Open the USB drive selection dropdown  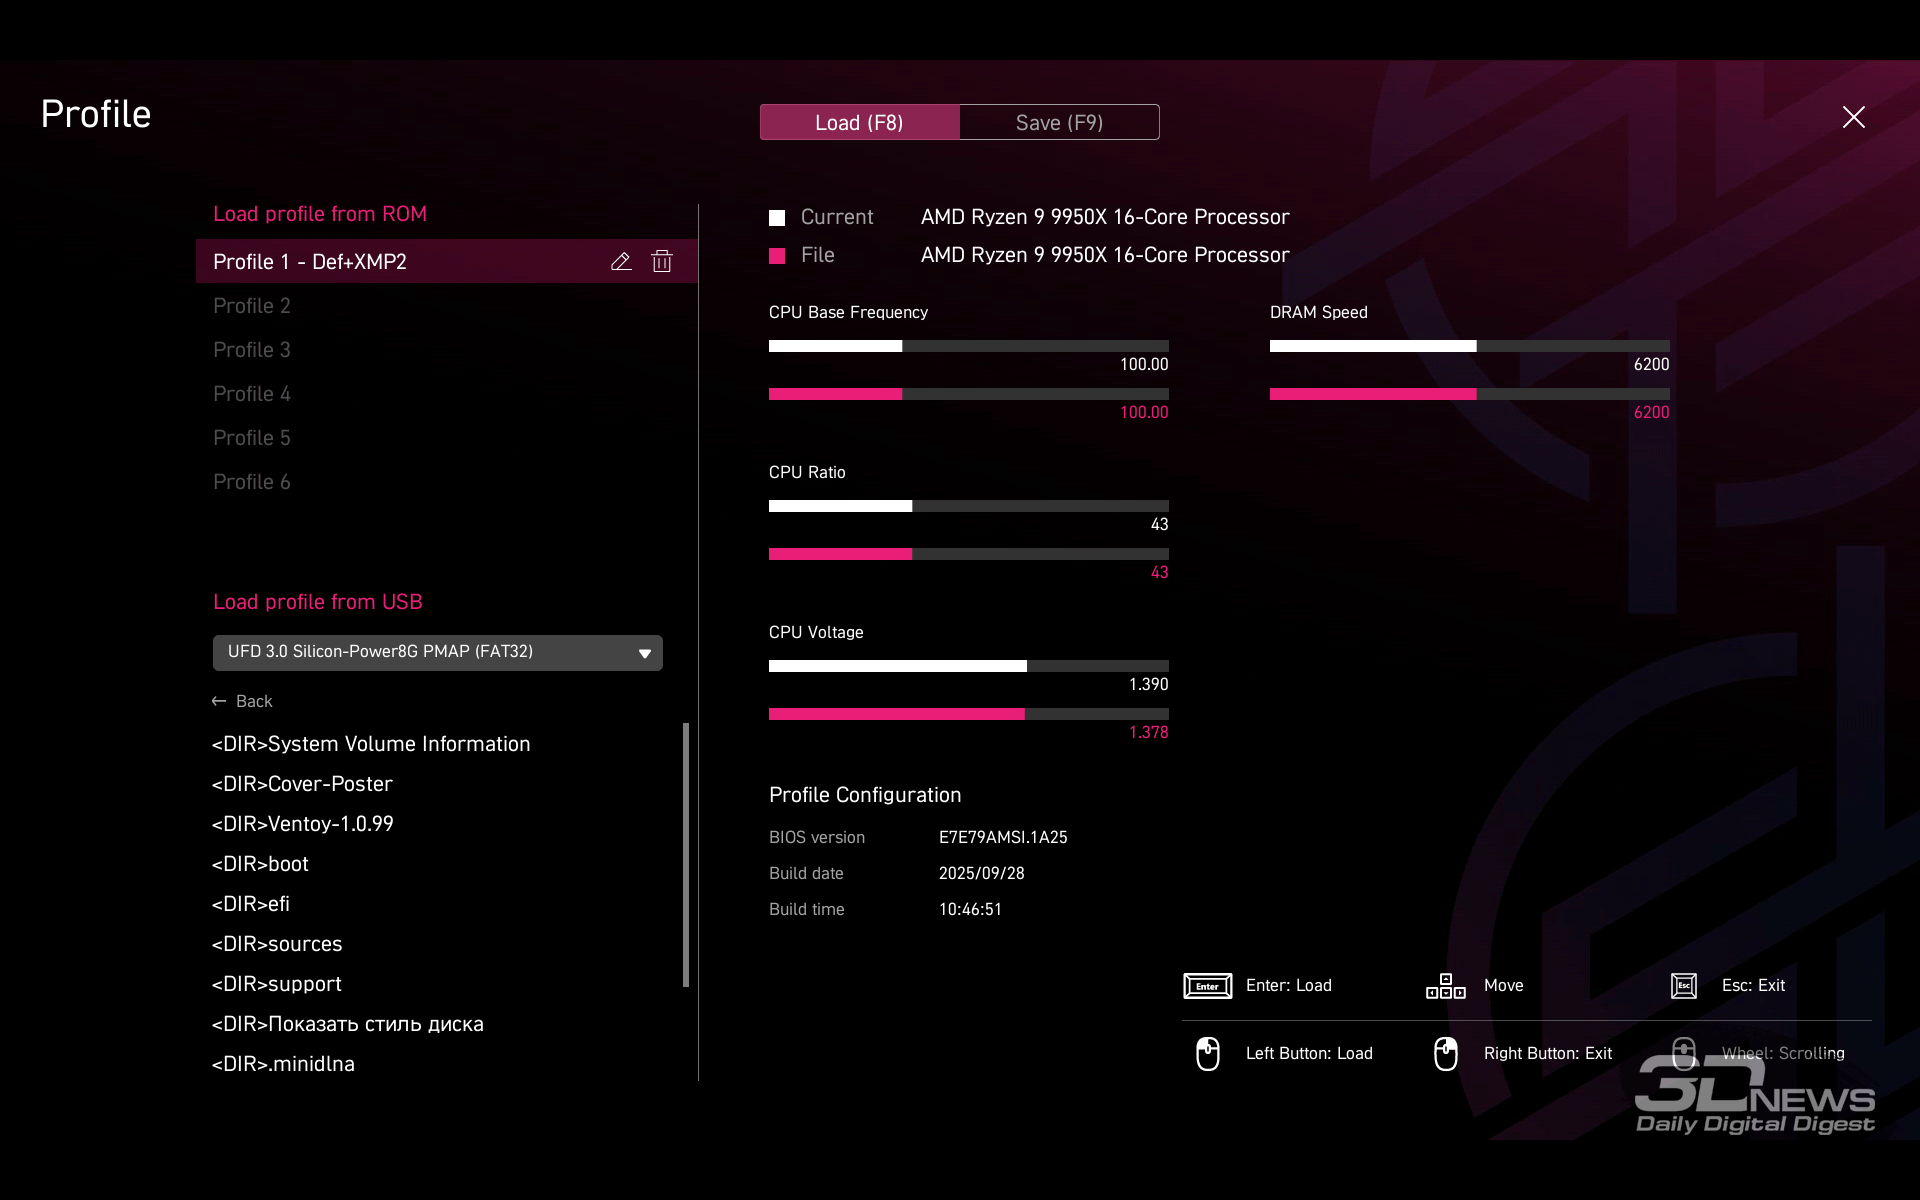(437, 652)
